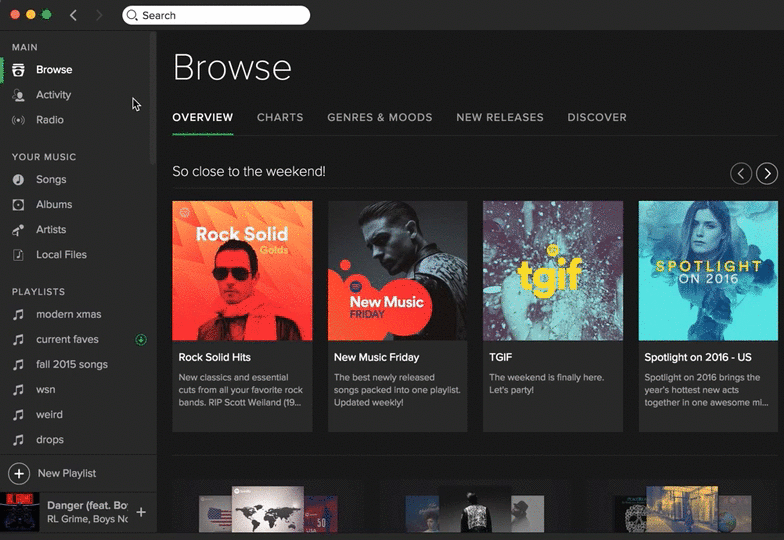Viewport: 784px width, 540px height.
Task: Toggle offline download on current faves
Action: [x=141, y=340]
